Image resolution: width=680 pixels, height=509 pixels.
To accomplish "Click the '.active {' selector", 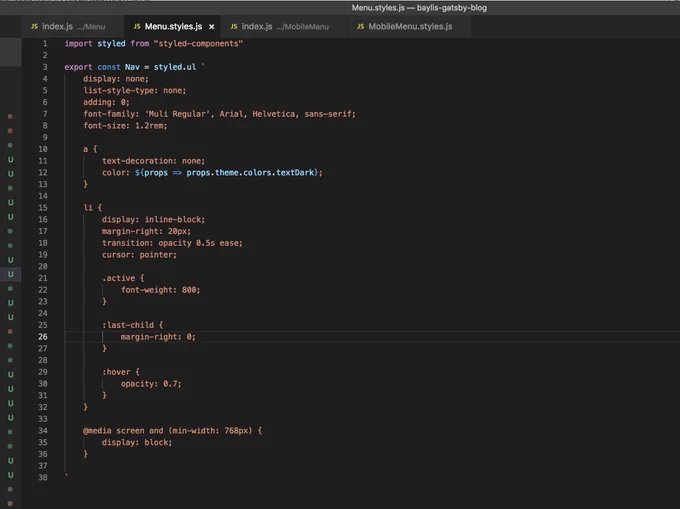I will (x=123, y=278).
